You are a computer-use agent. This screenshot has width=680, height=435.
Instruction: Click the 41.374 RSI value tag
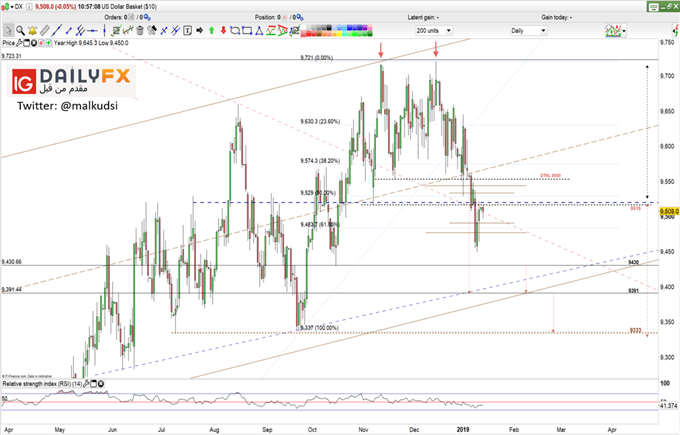668,406
